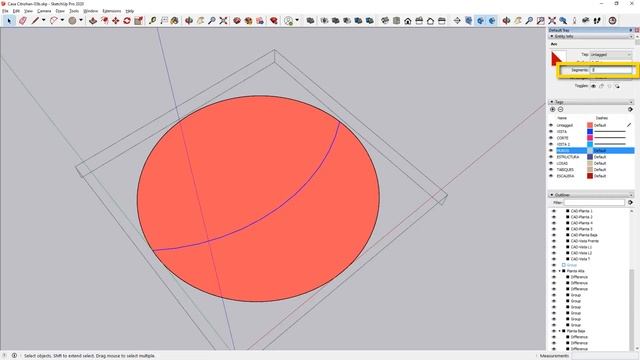This screenshot has height=360, width=640.
Task: Select the Pan hand tool in left toolbar
Action: point(200,20)
